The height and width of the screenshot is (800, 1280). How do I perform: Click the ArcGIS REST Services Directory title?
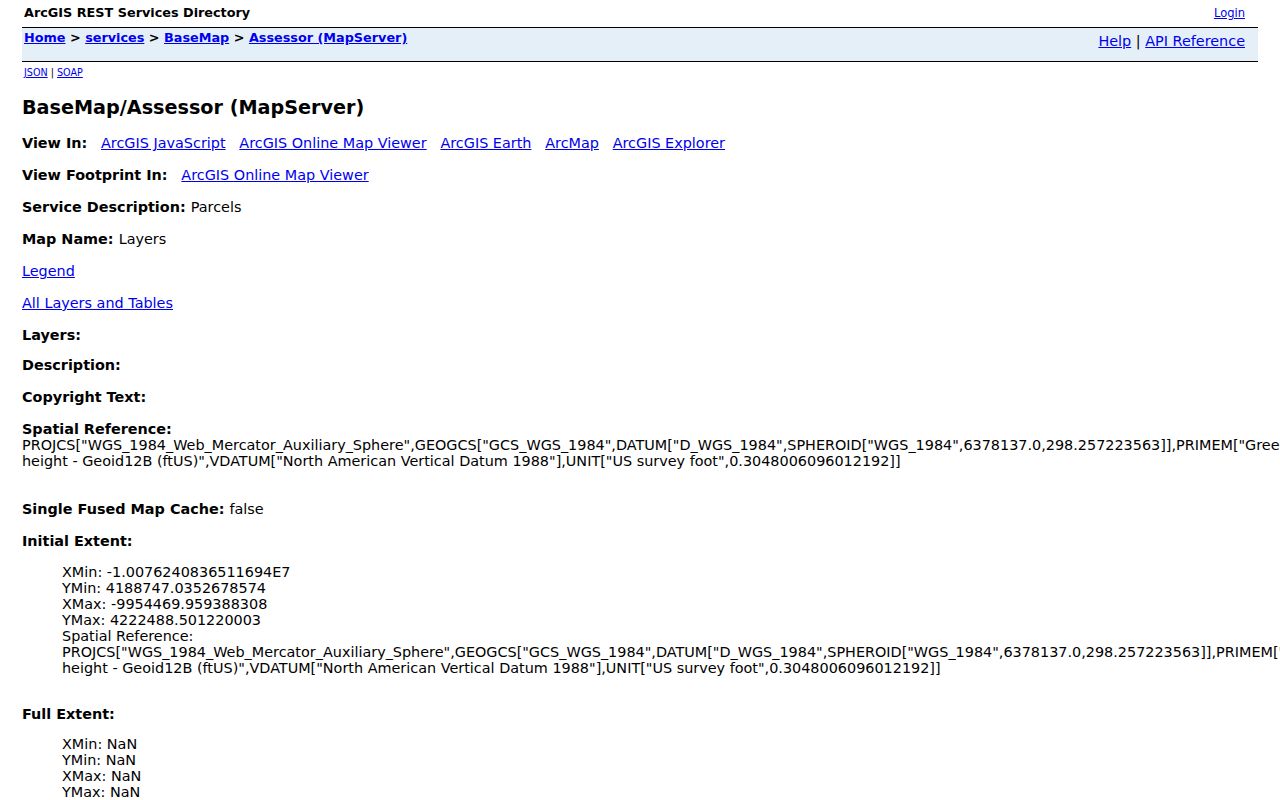pos(137,13)
